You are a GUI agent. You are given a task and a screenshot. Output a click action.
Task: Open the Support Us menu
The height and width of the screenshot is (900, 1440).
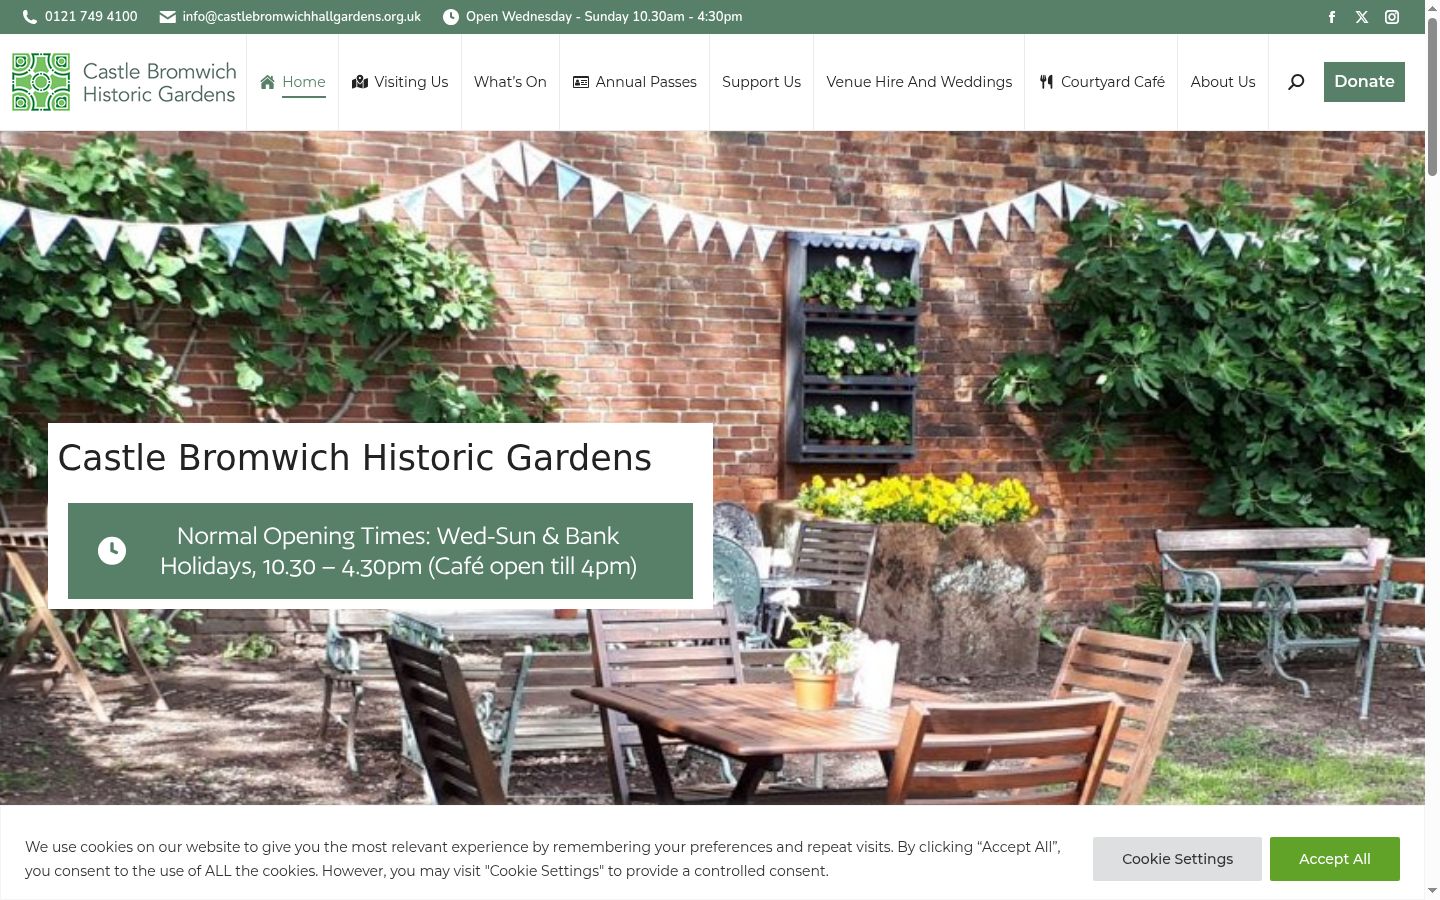762,82
